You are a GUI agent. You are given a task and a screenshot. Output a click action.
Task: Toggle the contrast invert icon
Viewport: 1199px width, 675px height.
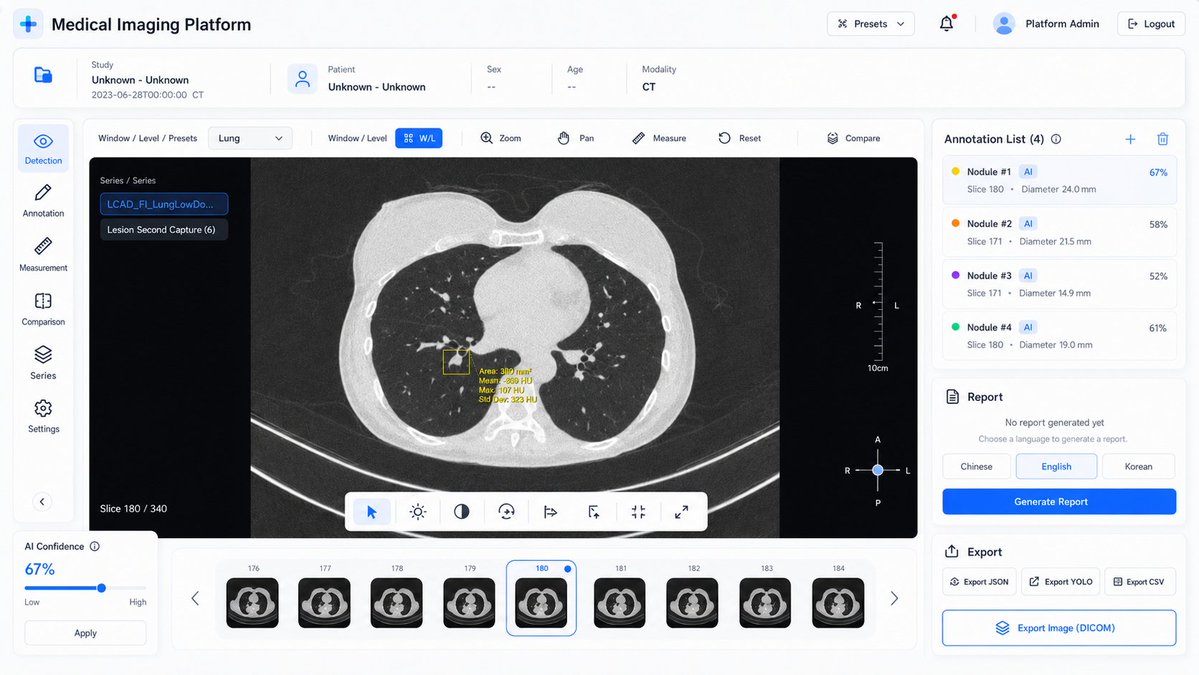tap(462, 512)
